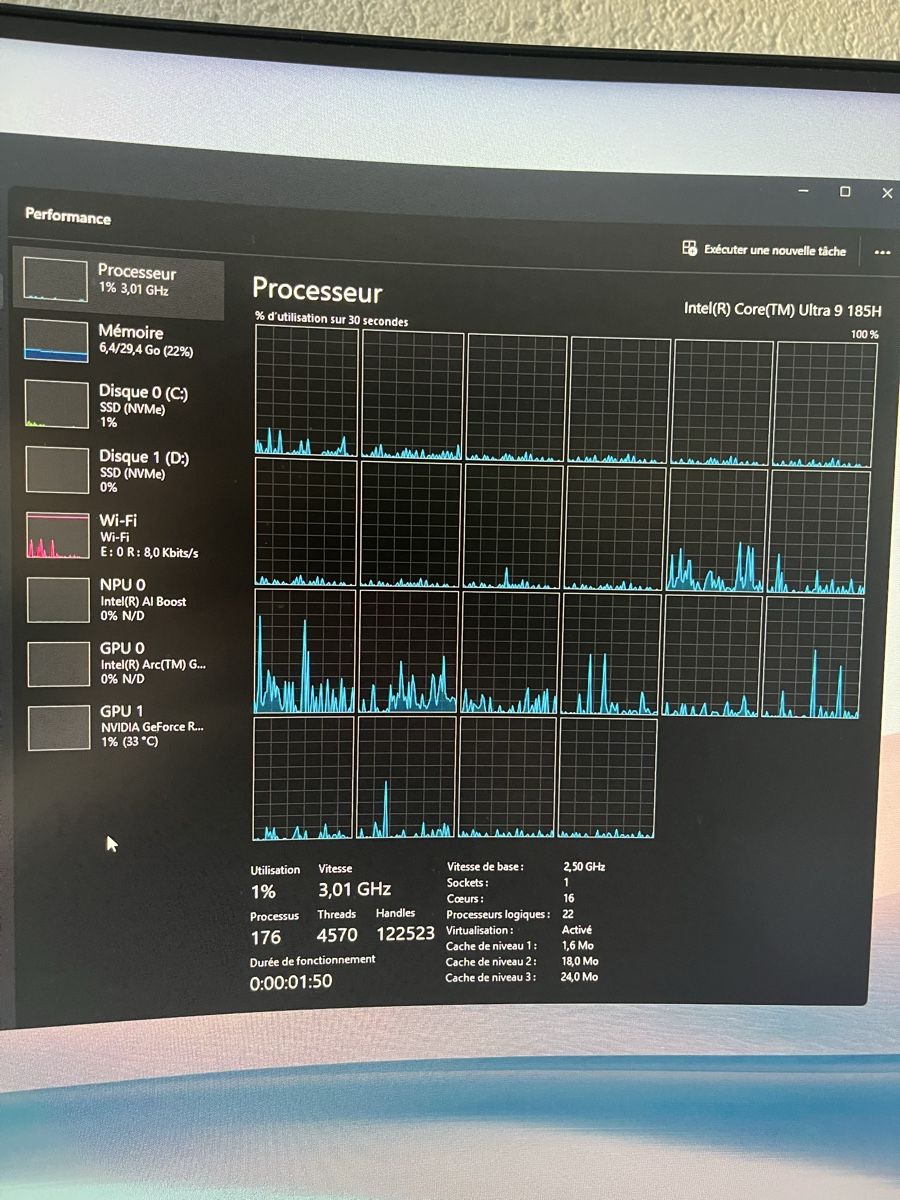
Task: Click the "Handles" label
Action: pos(395,913)
